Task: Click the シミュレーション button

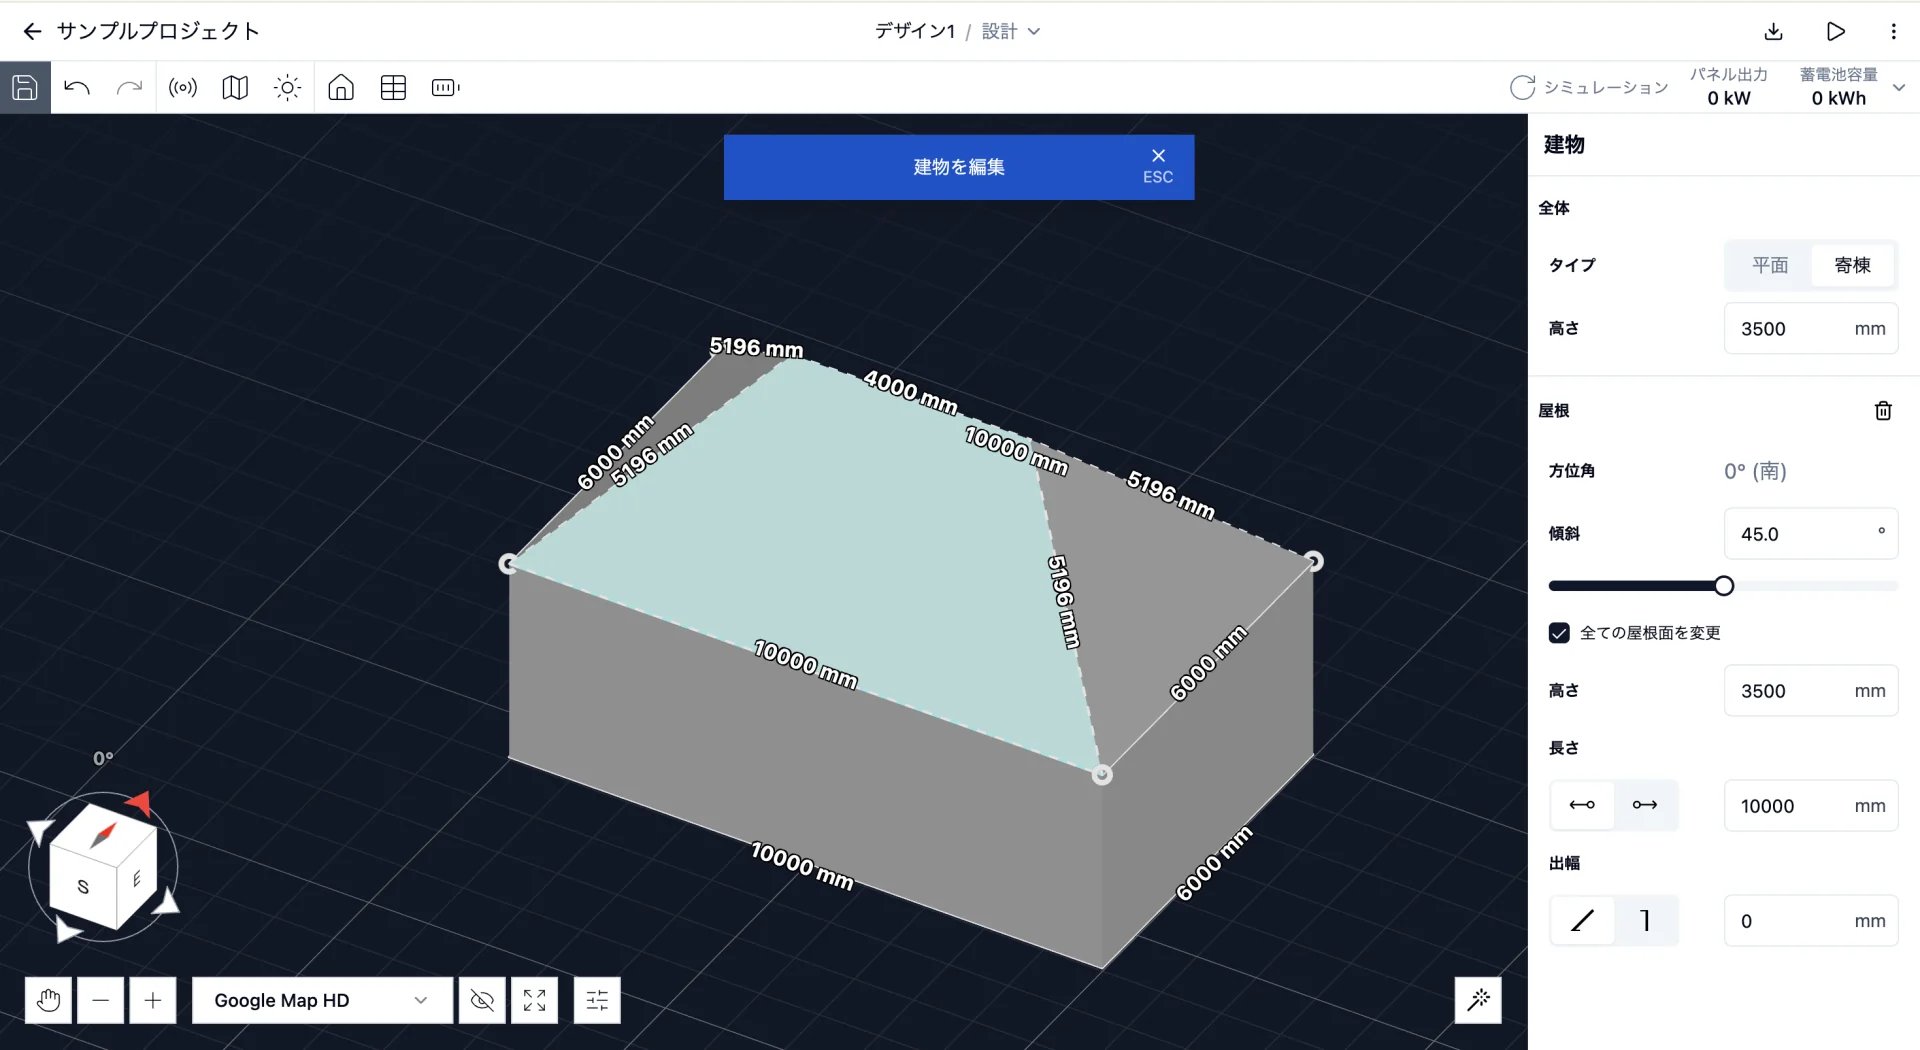Action: click(x=1589, y=87)
